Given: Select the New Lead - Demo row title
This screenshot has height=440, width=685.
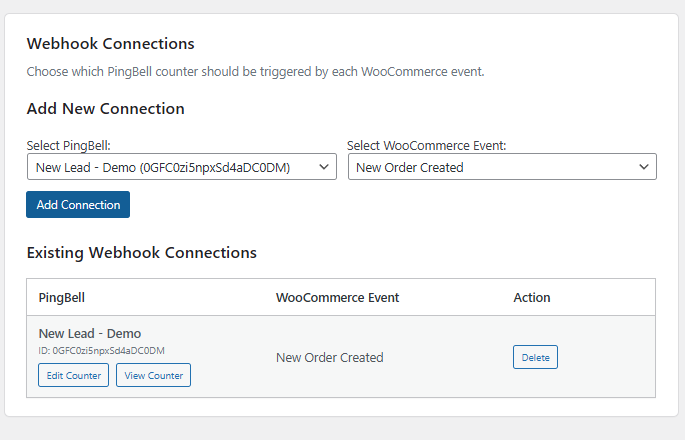Looking at the screenshot, I should point(90,333).
